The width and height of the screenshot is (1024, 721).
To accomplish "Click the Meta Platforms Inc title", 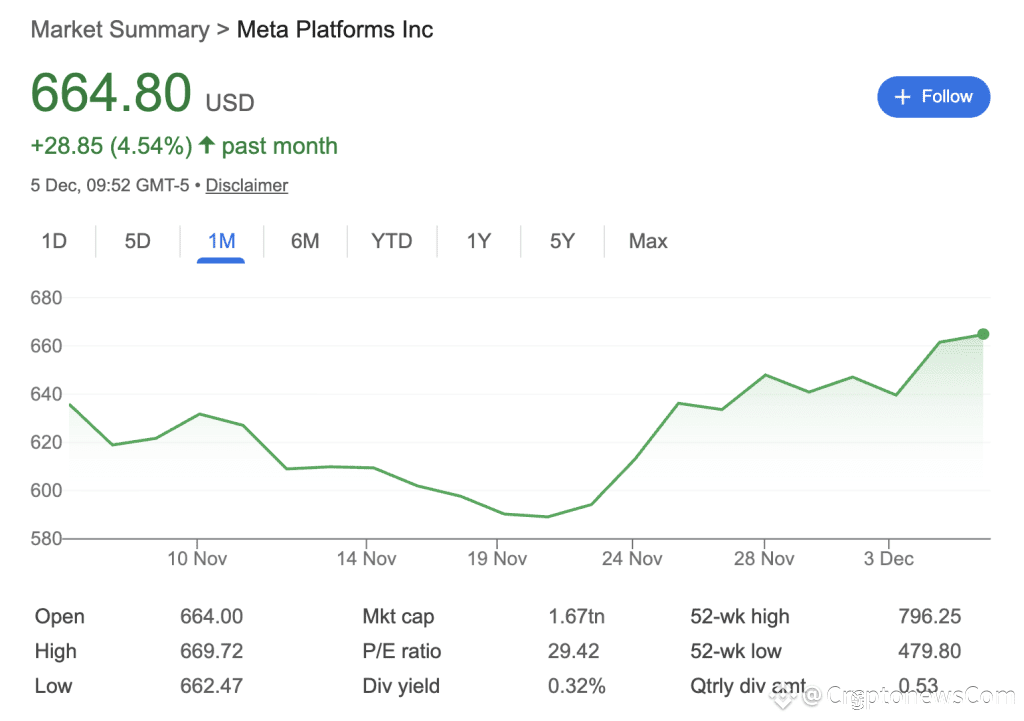I will click(335, 29).
